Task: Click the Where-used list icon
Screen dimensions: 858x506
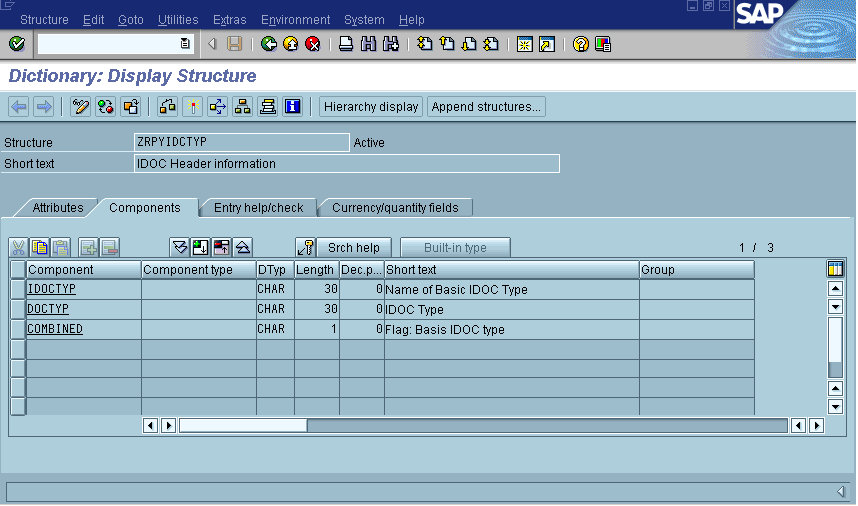Action: tap(218, 107)
